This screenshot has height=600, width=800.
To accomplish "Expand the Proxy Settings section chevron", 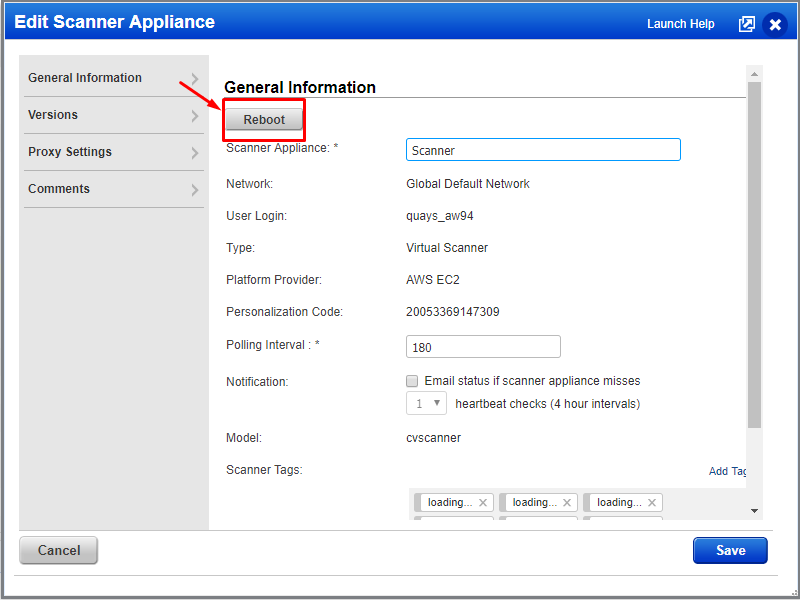I will 197,152.
